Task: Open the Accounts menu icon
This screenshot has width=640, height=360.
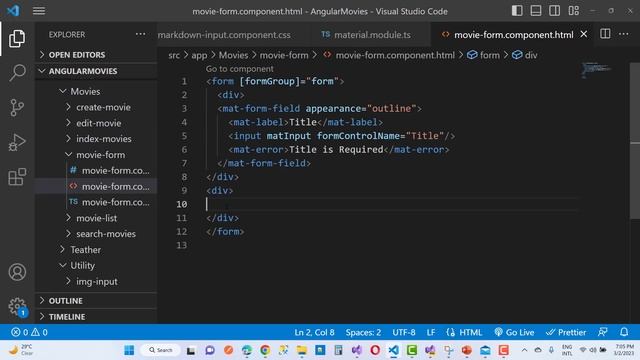Action: pyautogui.click(x=17, y=272)
